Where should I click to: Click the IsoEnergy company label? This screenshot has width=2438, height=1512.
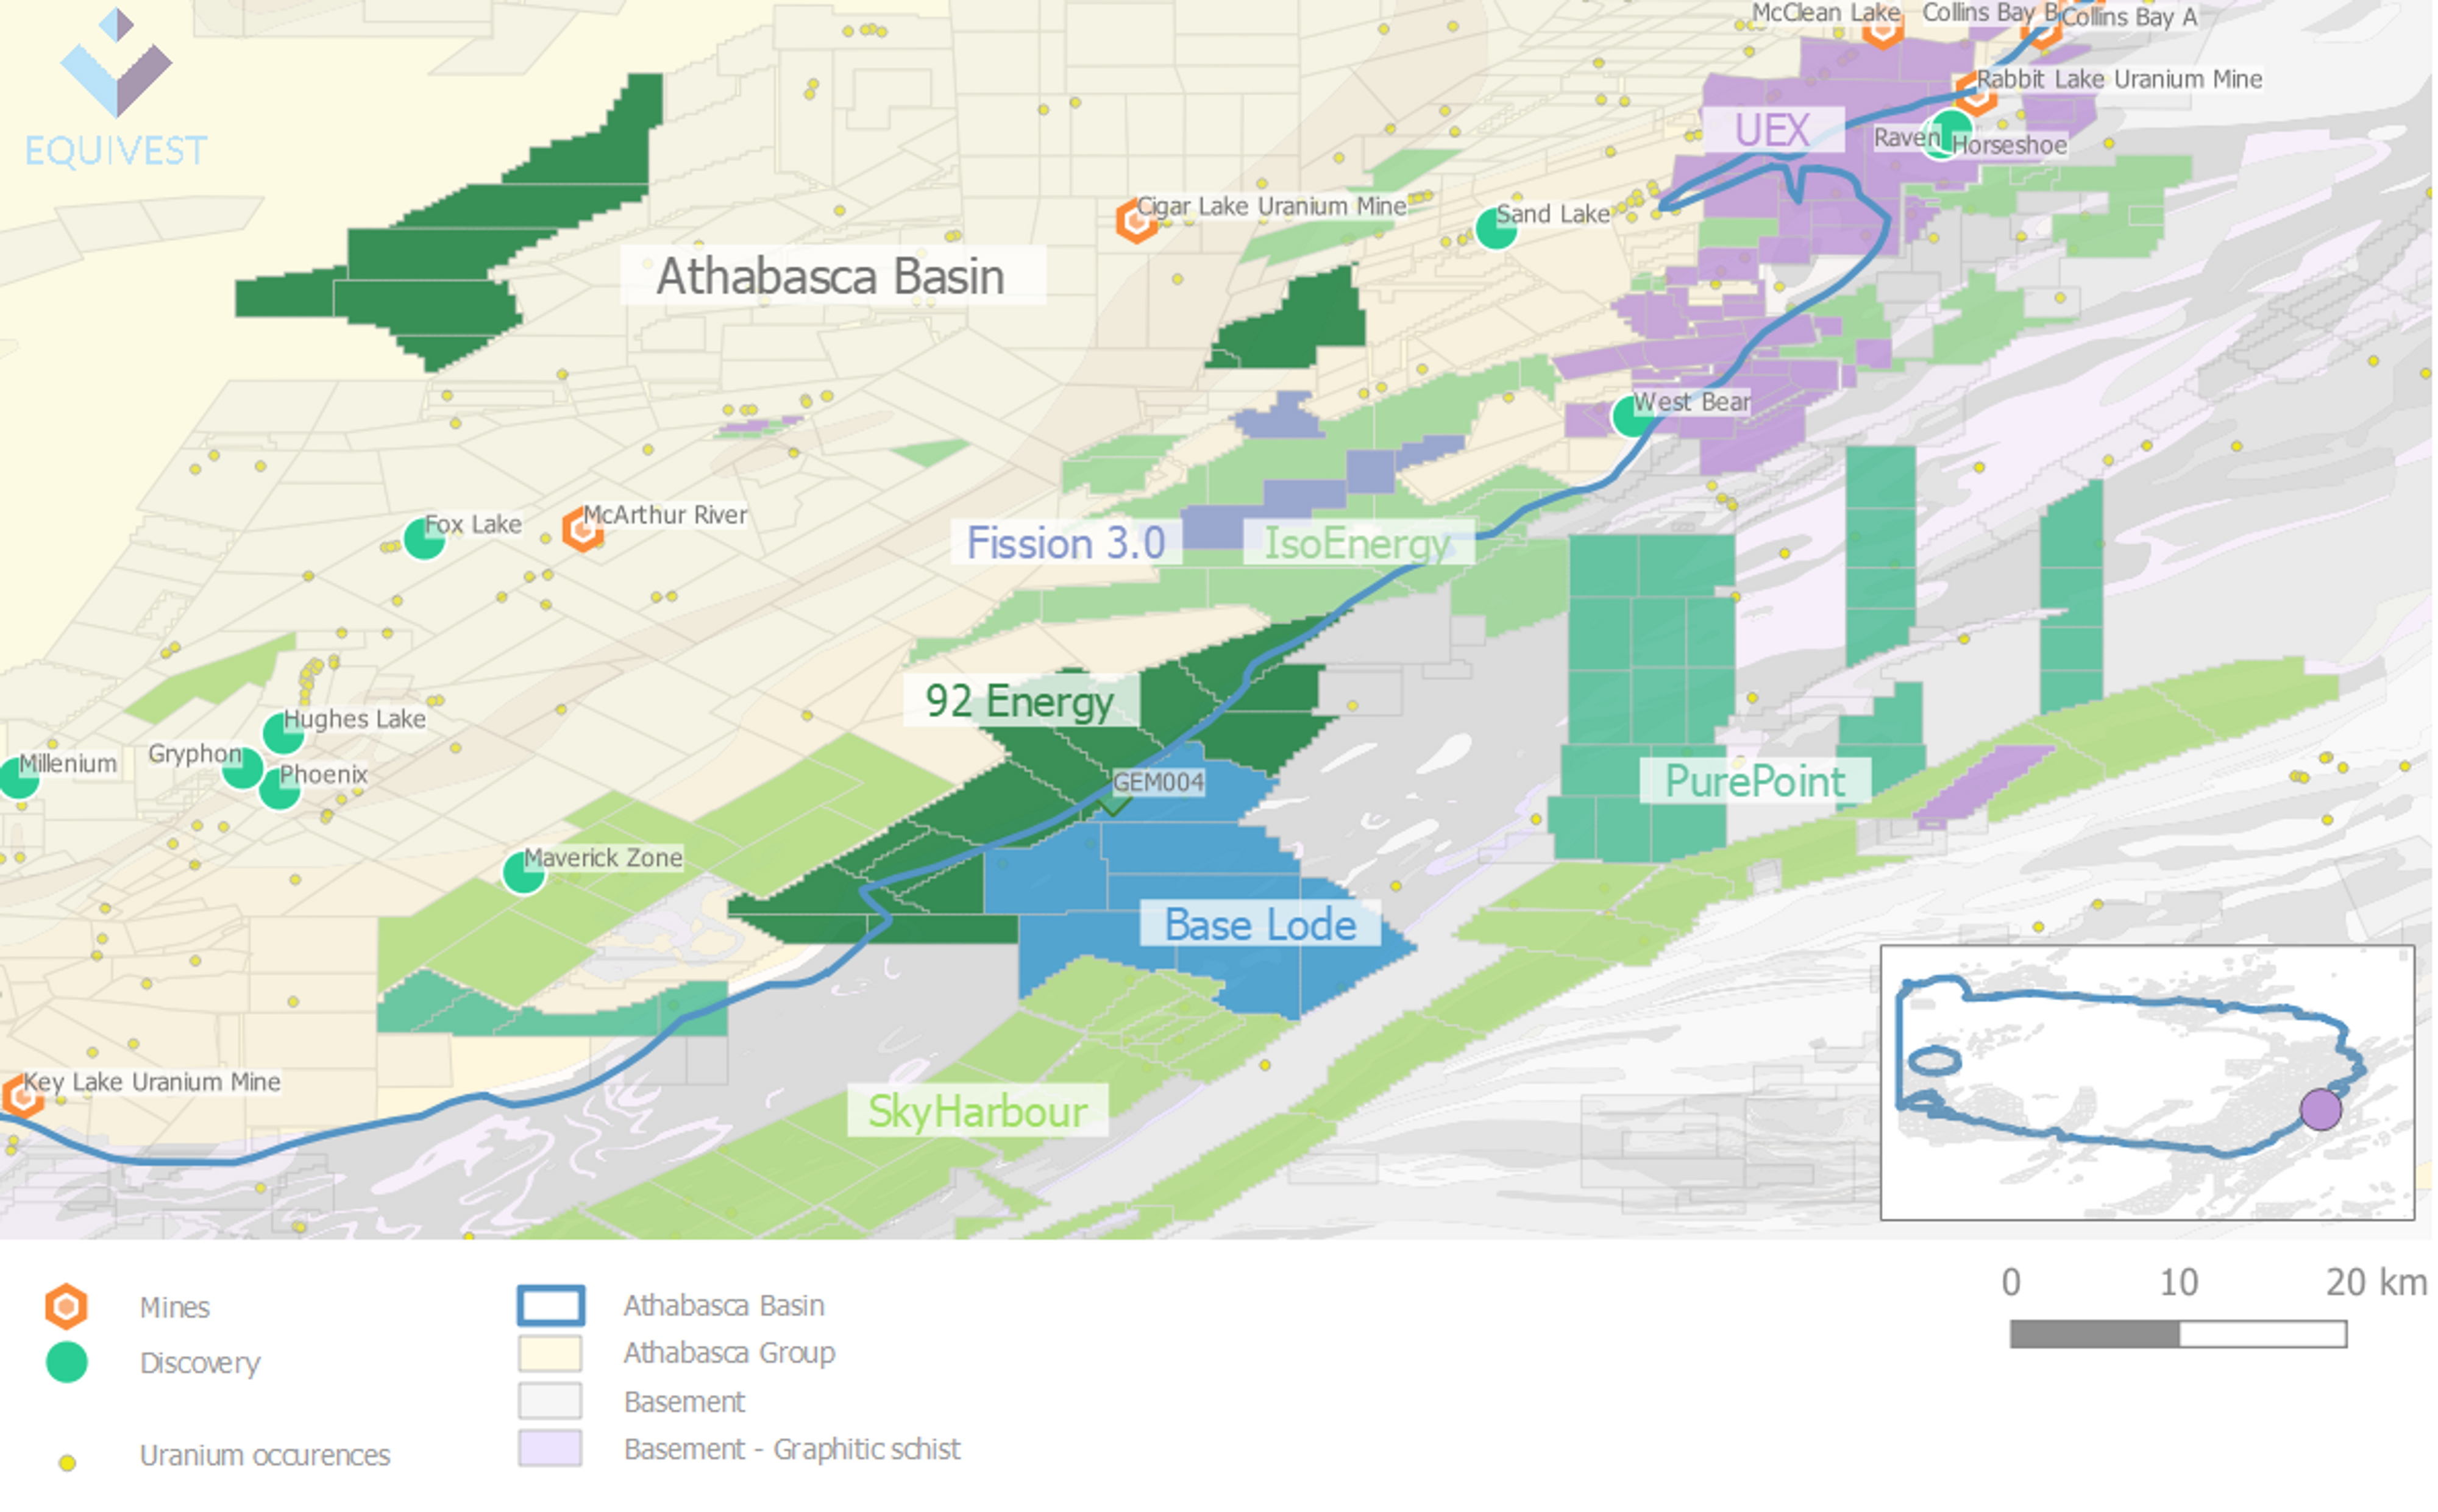pyautogui.click(x=1357, y=544)
